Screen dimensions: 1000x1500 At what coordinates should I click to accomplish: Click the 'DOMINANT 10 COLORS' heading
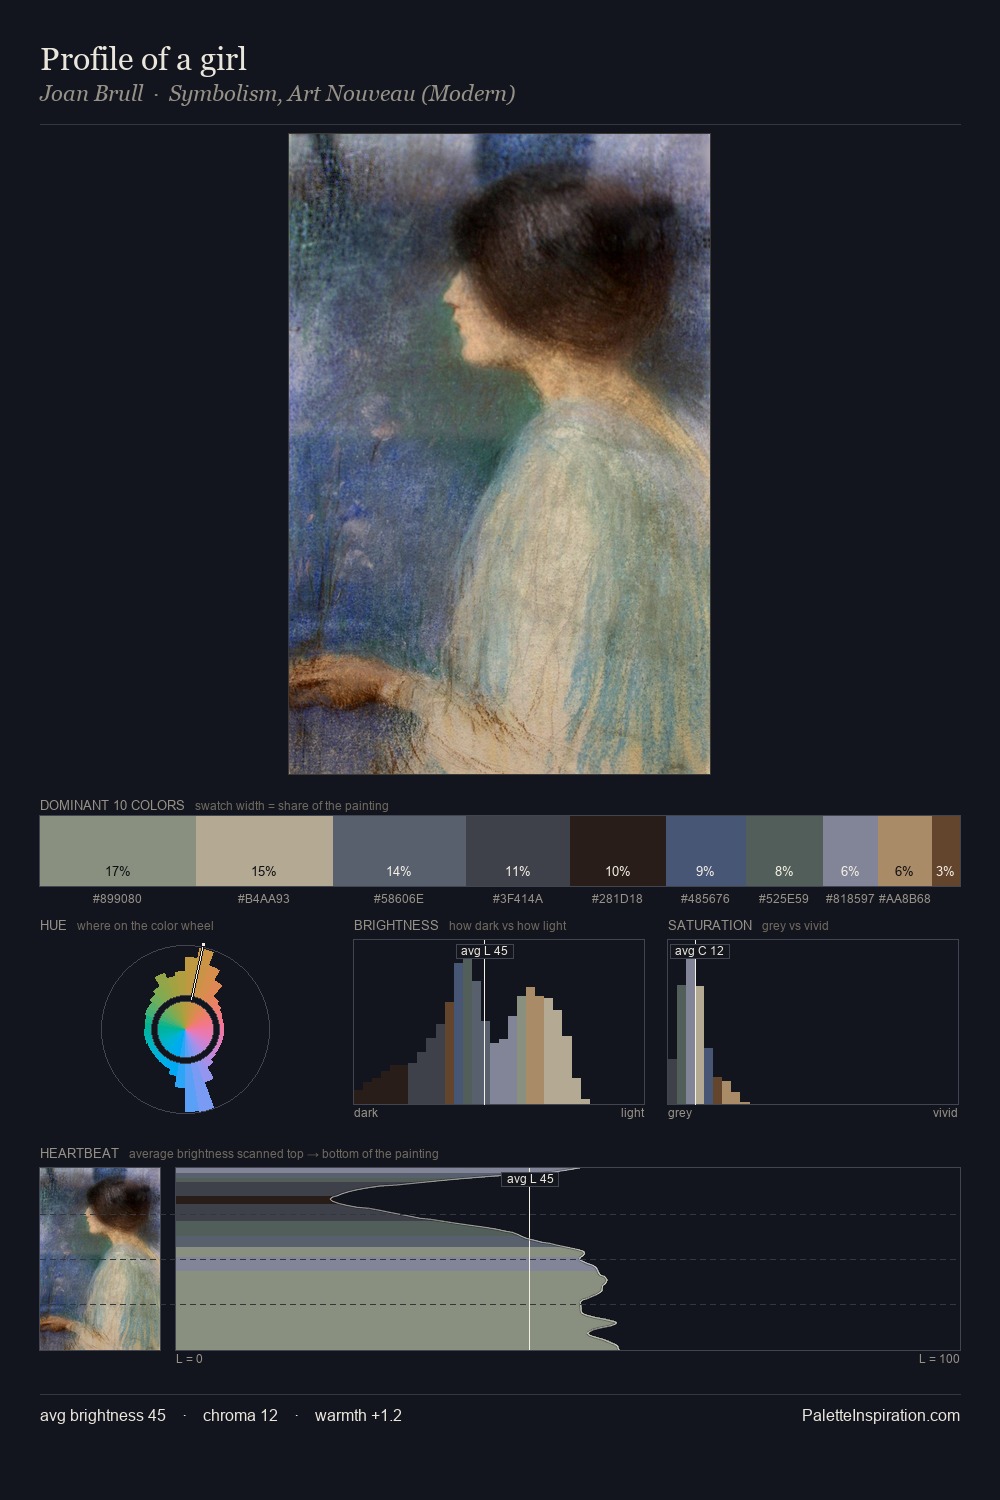[112, 806]
